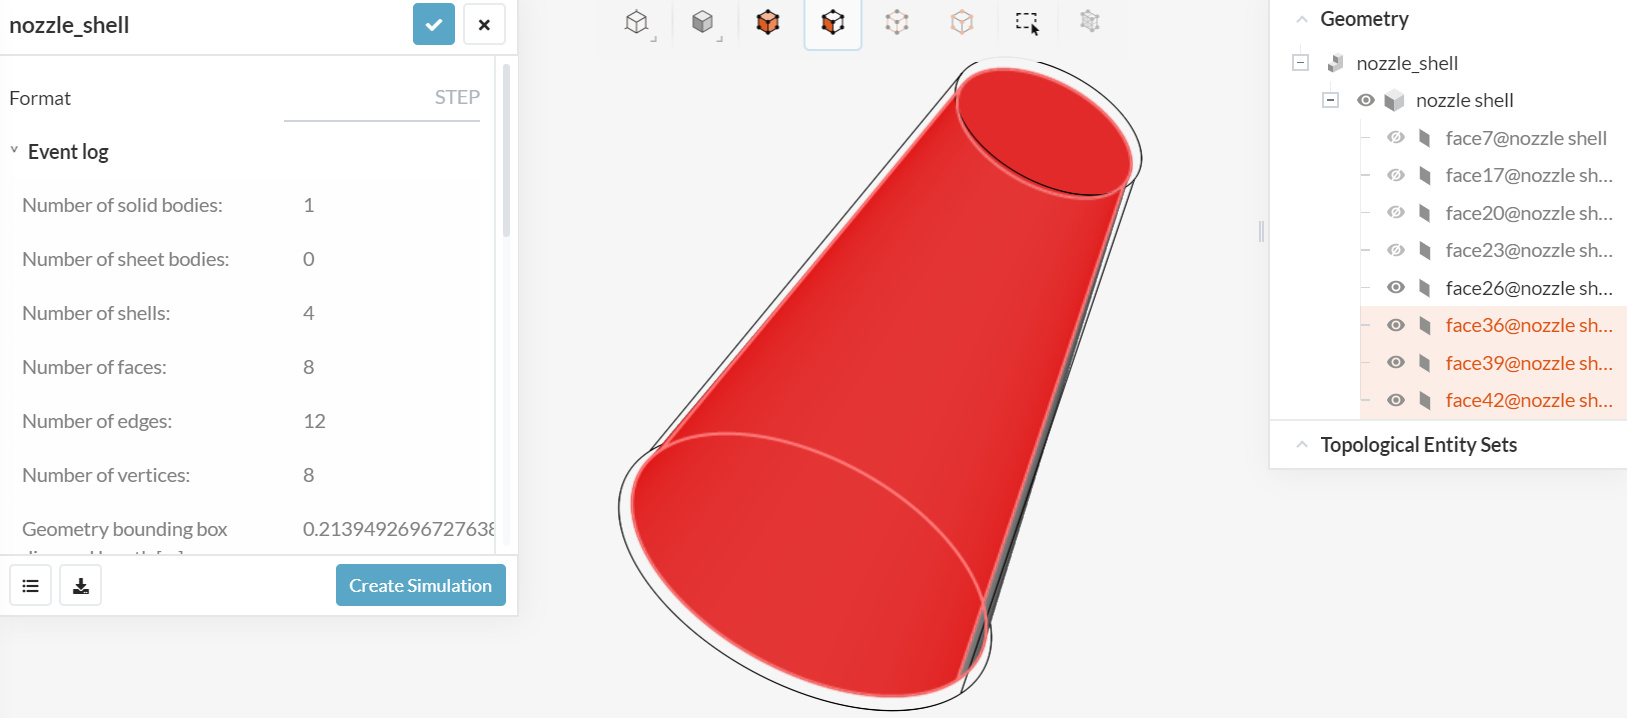This screenshot has width=1627, height=718.
Task: Enable the box selection tool
Action: click(1027, 22)
